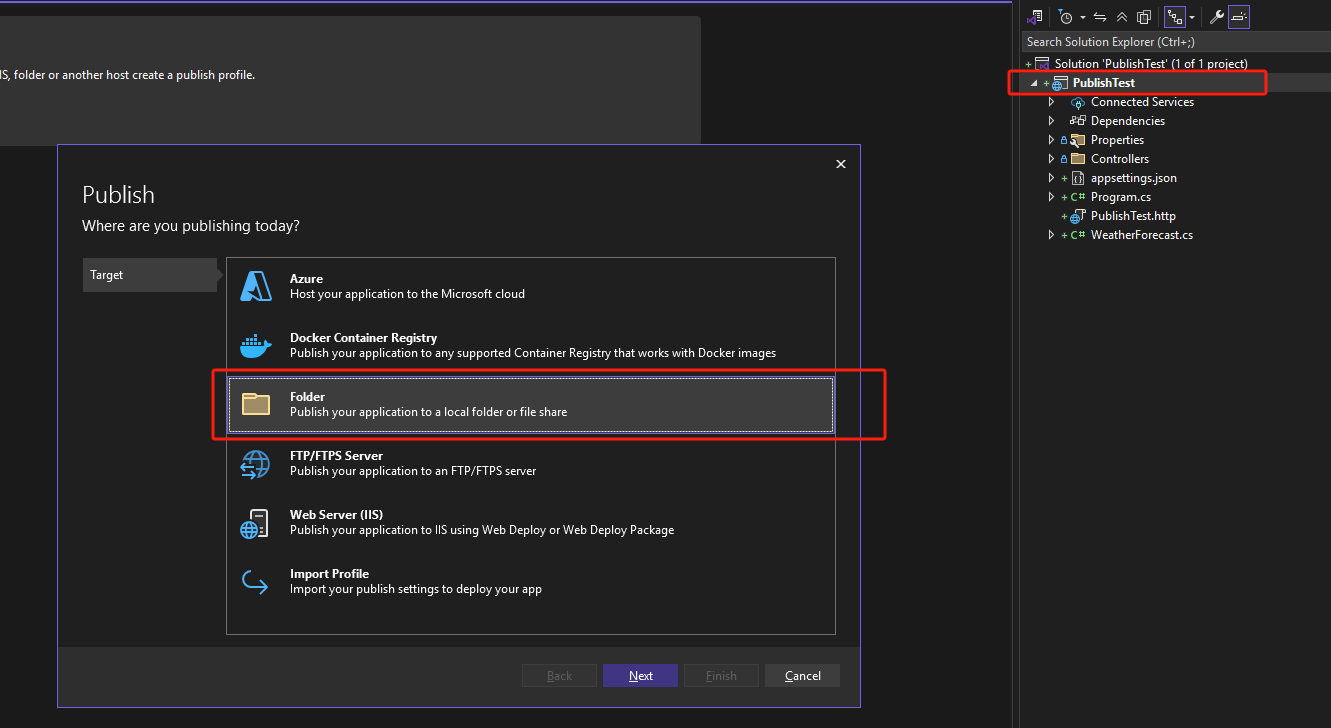Select PublishTest.http file name
Viewport: 1331px width, 728px height.
coord(1133,216)
